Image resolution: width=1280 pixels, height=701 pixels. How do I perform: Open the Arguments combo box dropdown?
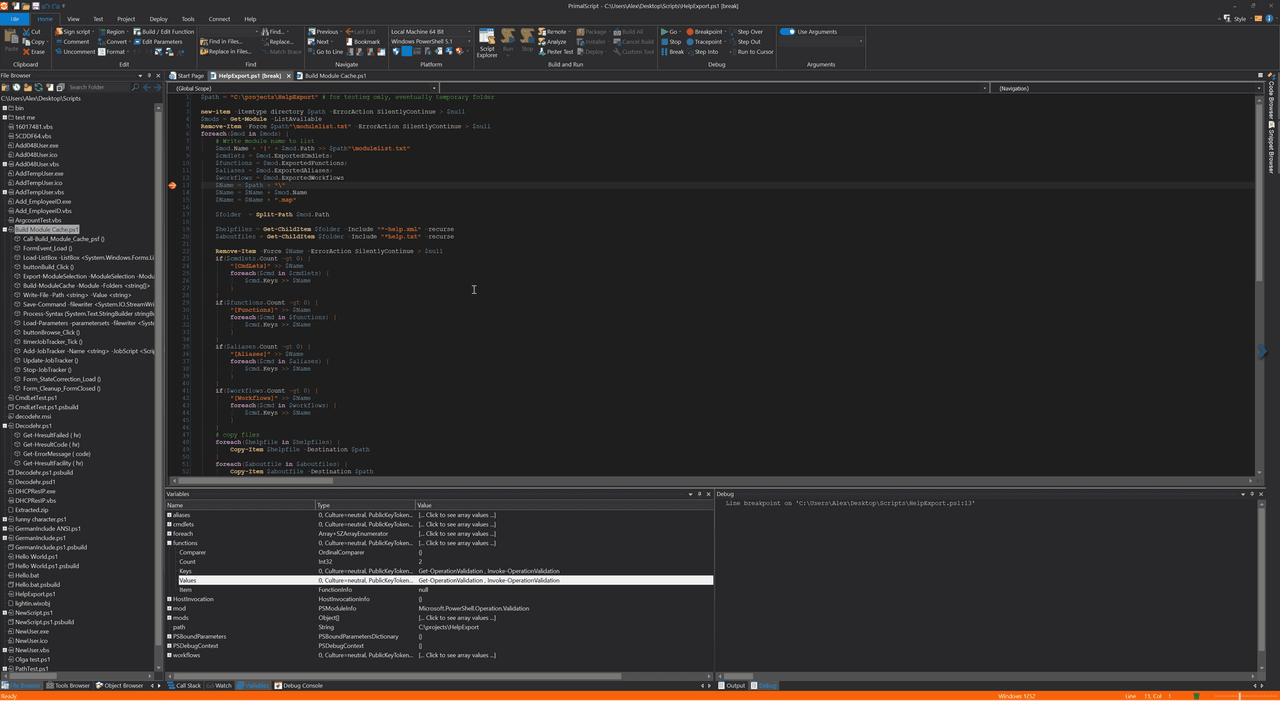(x=860, y=41)
